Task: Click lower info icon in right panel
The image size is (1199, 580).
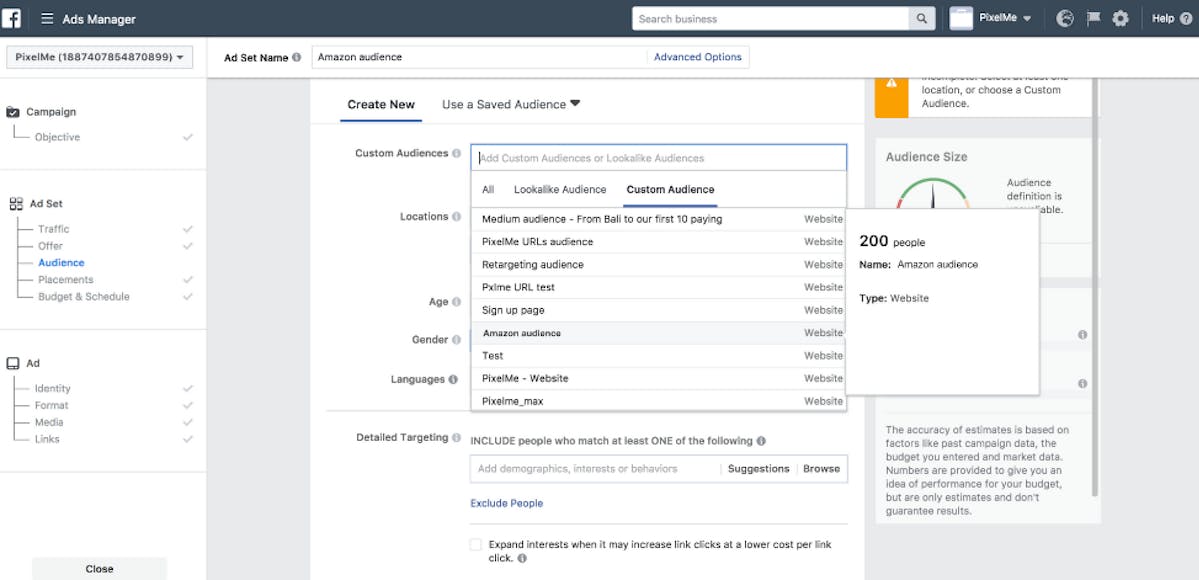Action: point(1083,384)
